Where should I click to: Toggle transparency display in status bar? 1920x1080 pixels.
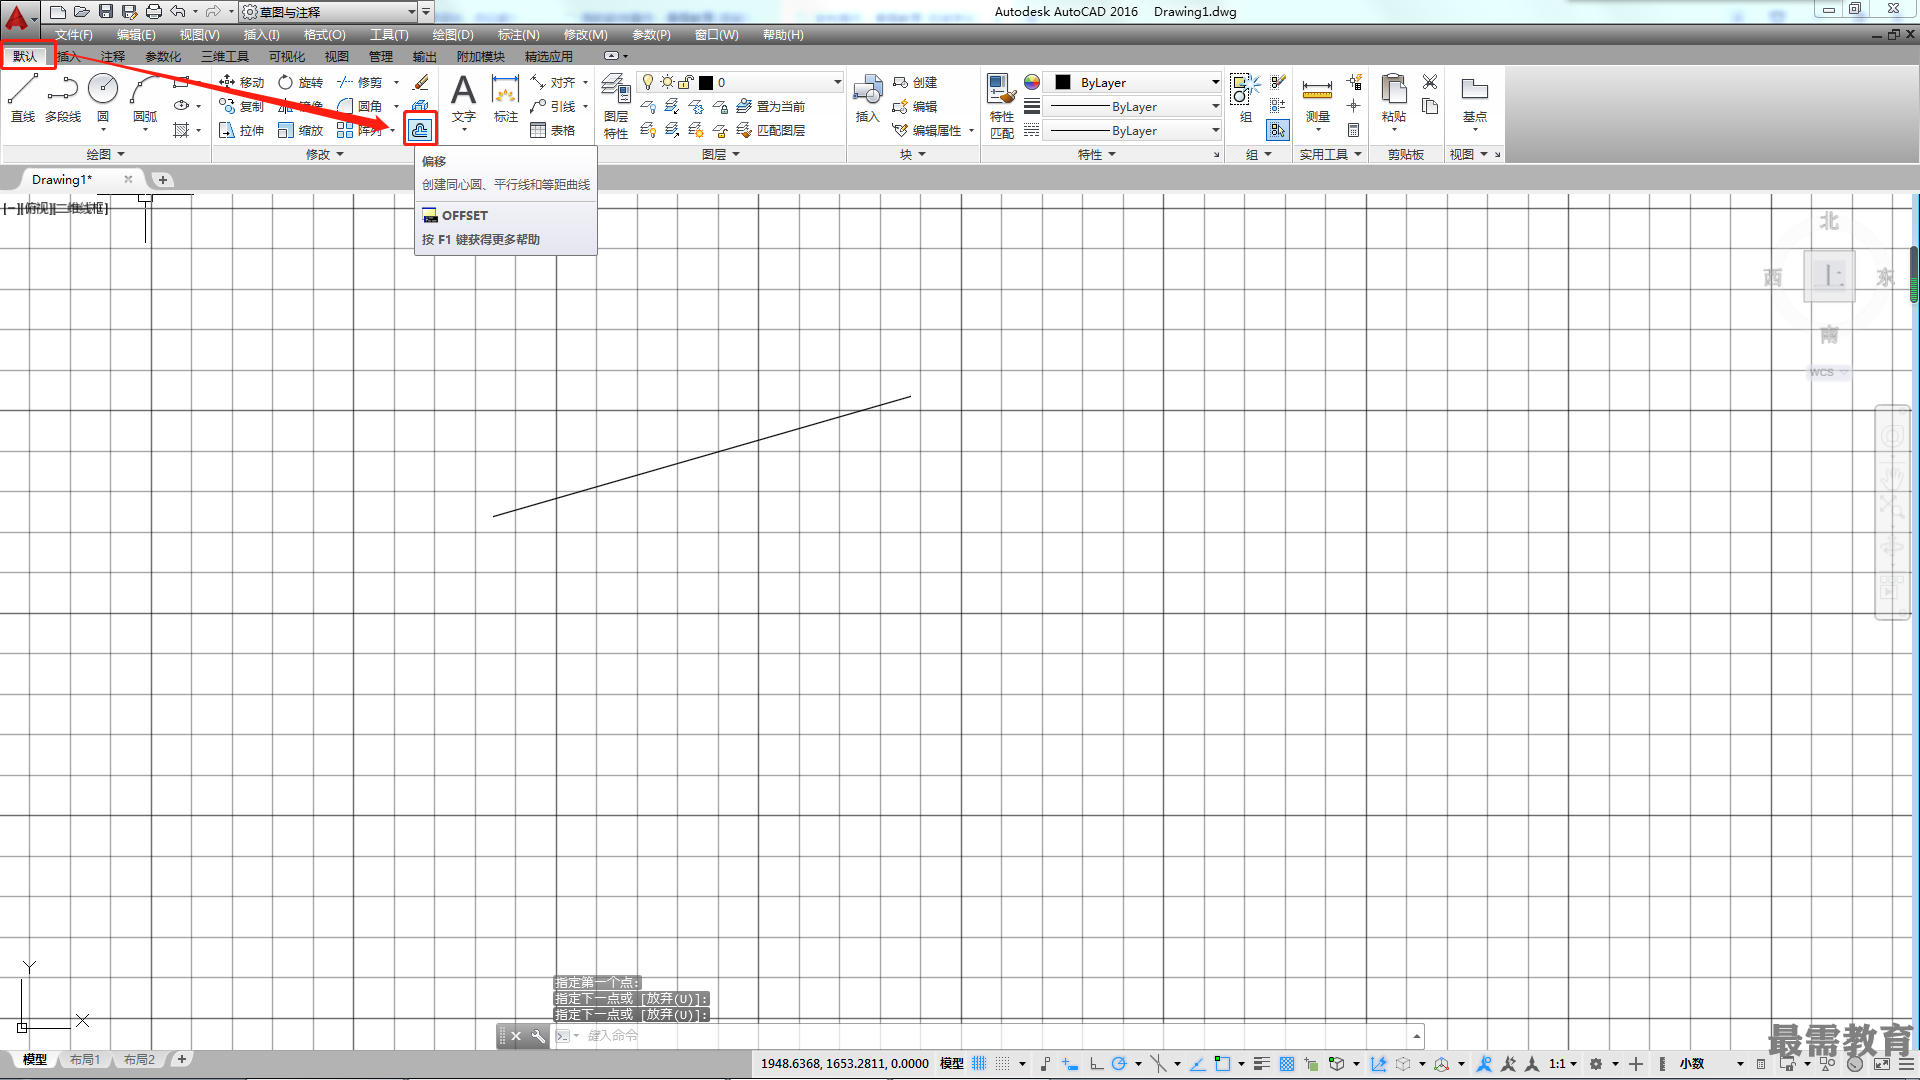point(1287,1064)
